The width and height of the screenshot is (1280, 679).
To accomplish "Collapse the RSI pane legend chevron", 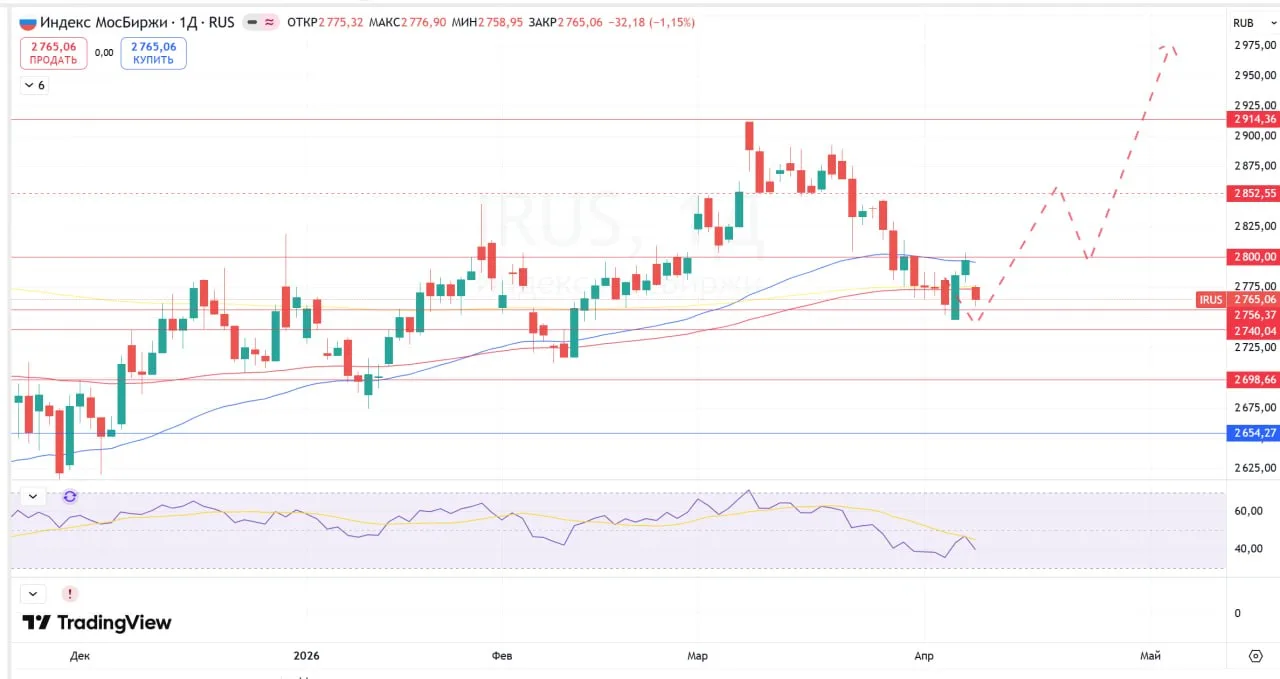I will [33, 496].
